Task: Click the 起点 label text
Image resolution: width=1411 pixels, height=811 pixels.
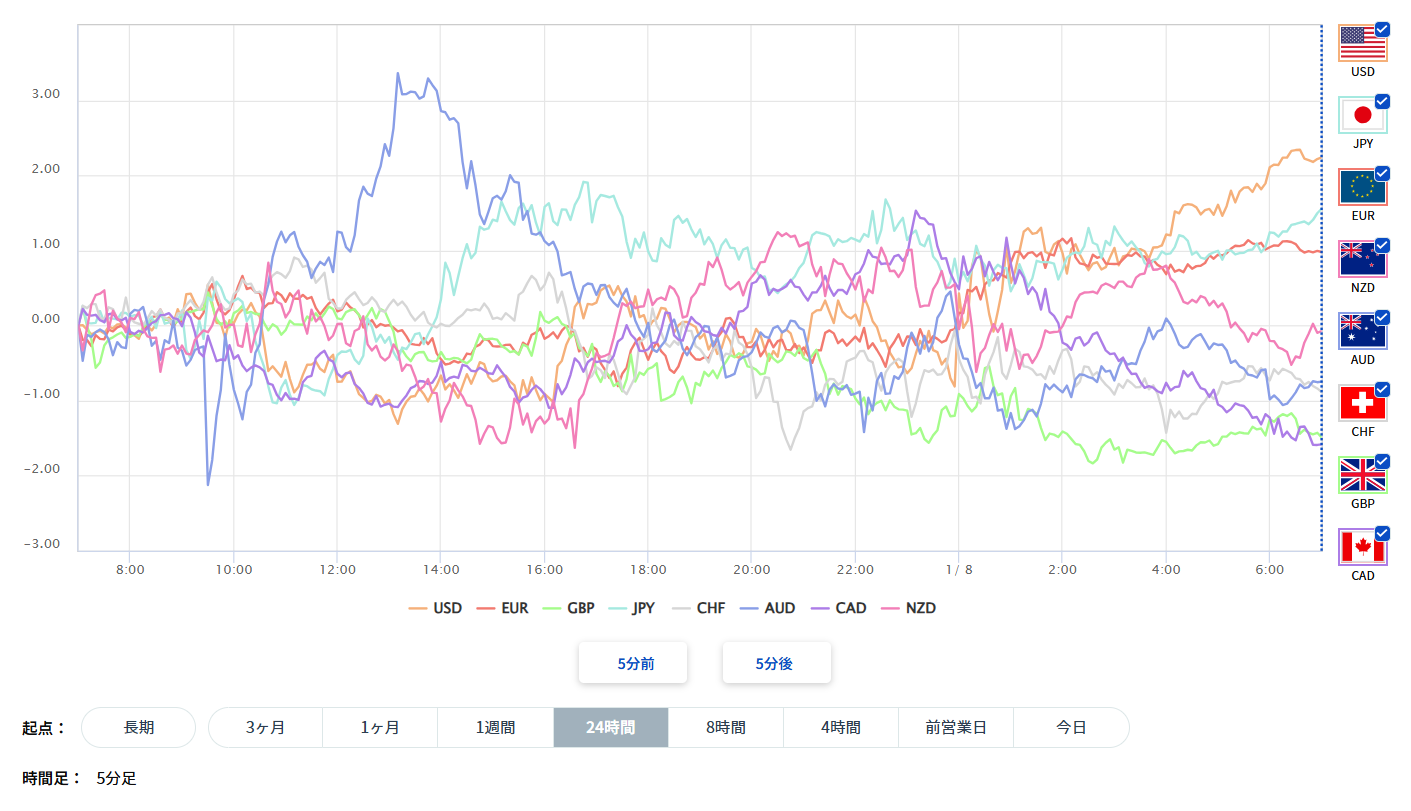Action: coord(43,728)
